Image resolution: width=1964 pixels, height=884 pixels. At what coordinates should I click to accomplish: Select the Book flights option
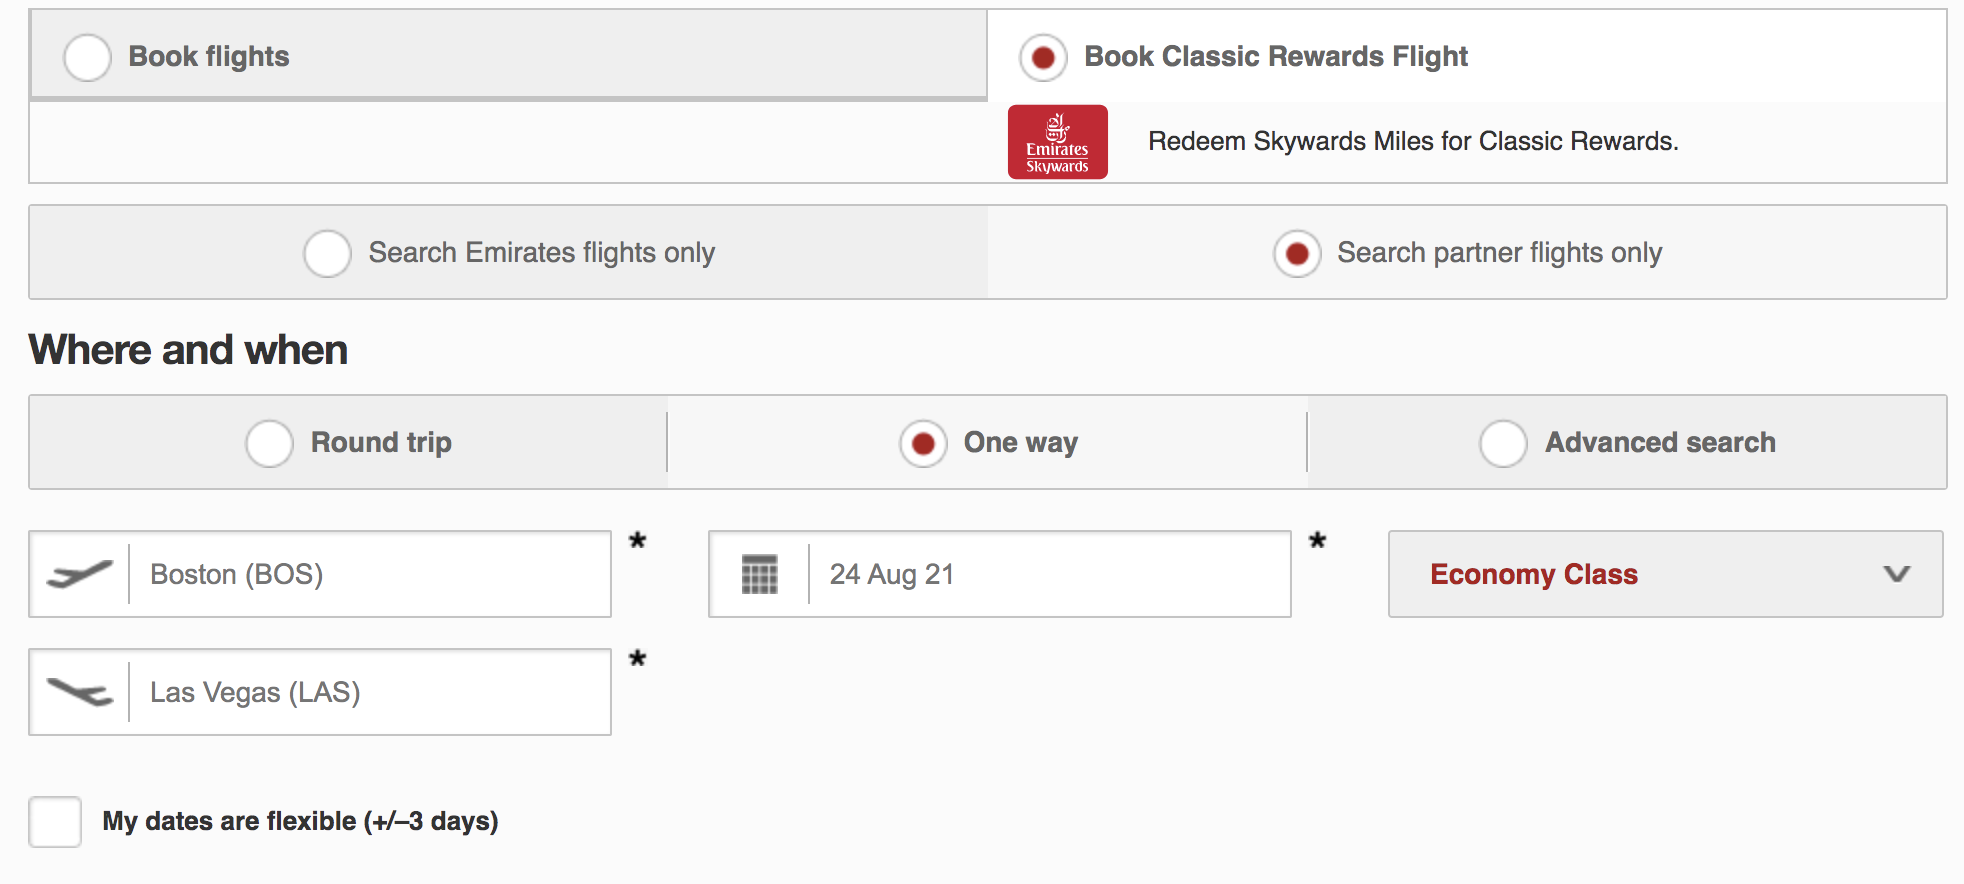coord(88,57)
